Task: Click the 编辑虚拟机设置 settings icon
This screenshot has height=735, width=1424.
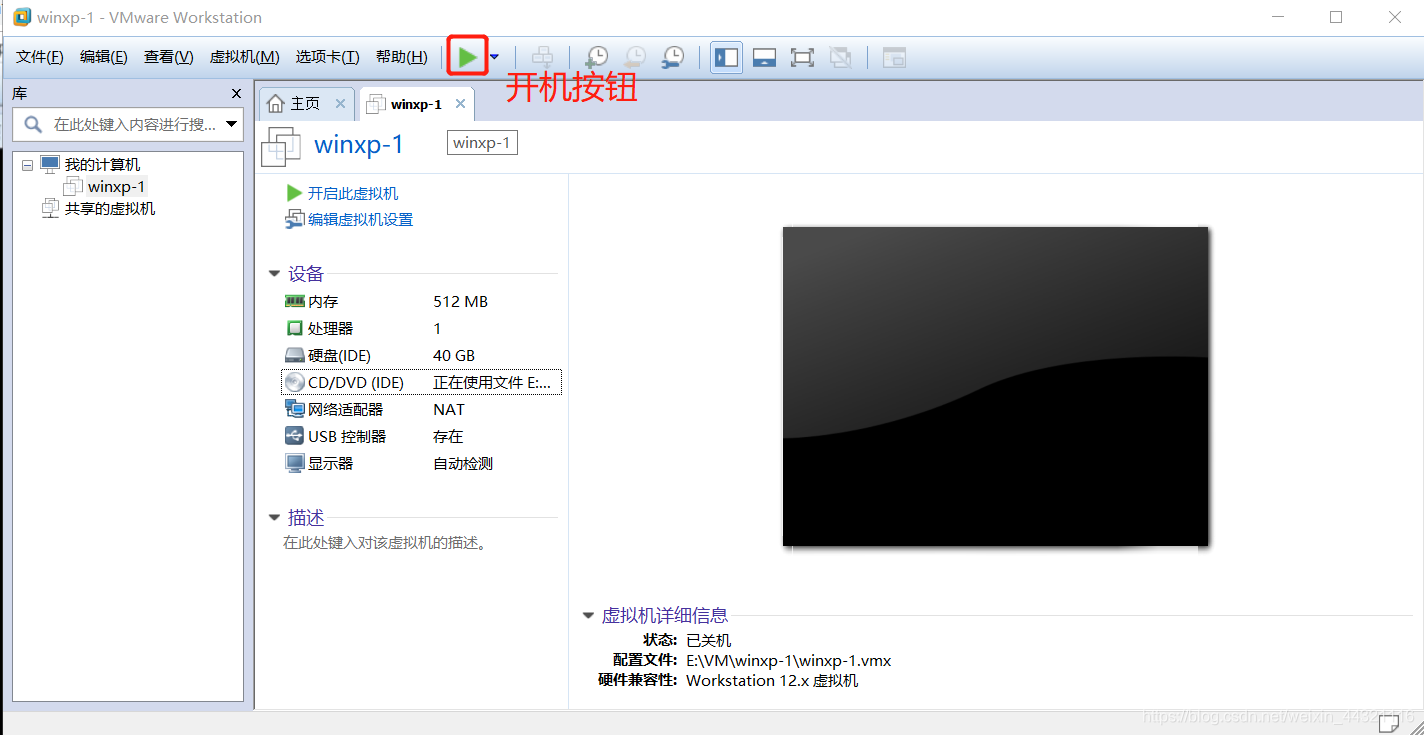Action: (x=294, y=219)
